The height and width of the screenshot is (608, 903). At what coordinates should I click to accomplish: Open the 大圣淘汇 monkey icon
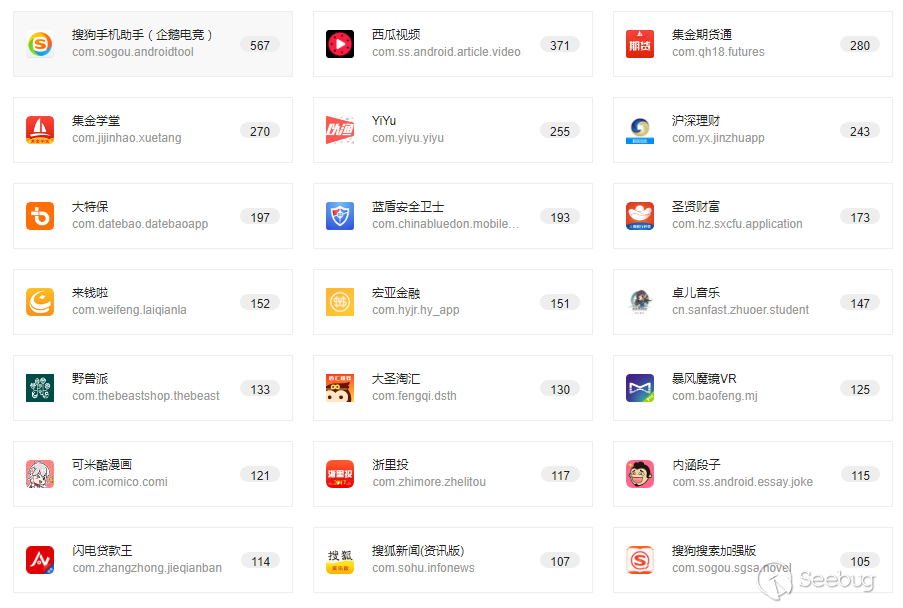[340, 388]
